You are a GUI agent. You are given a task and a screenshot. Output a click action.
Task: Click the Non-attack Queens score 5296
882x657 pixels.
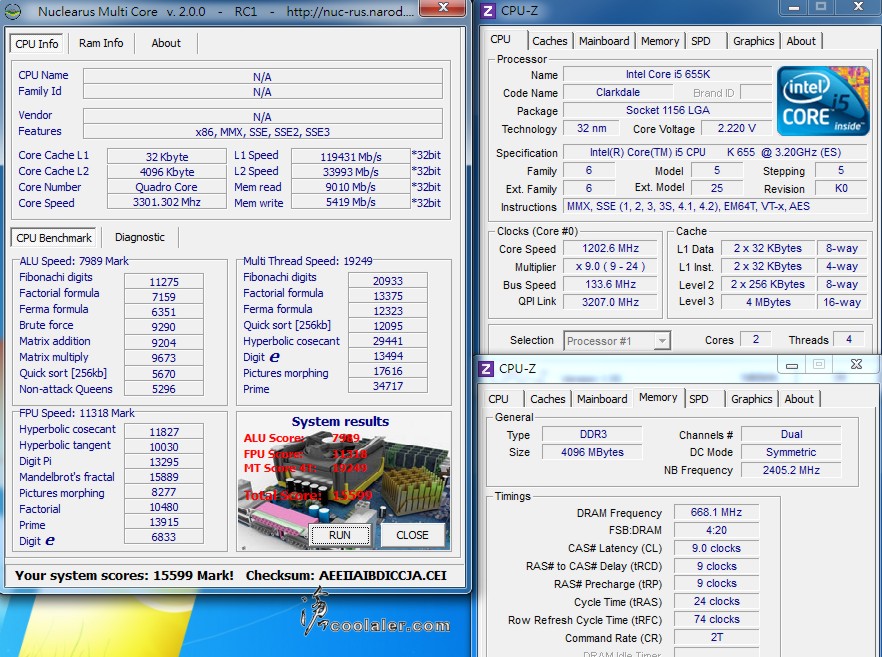click(164, 389)
